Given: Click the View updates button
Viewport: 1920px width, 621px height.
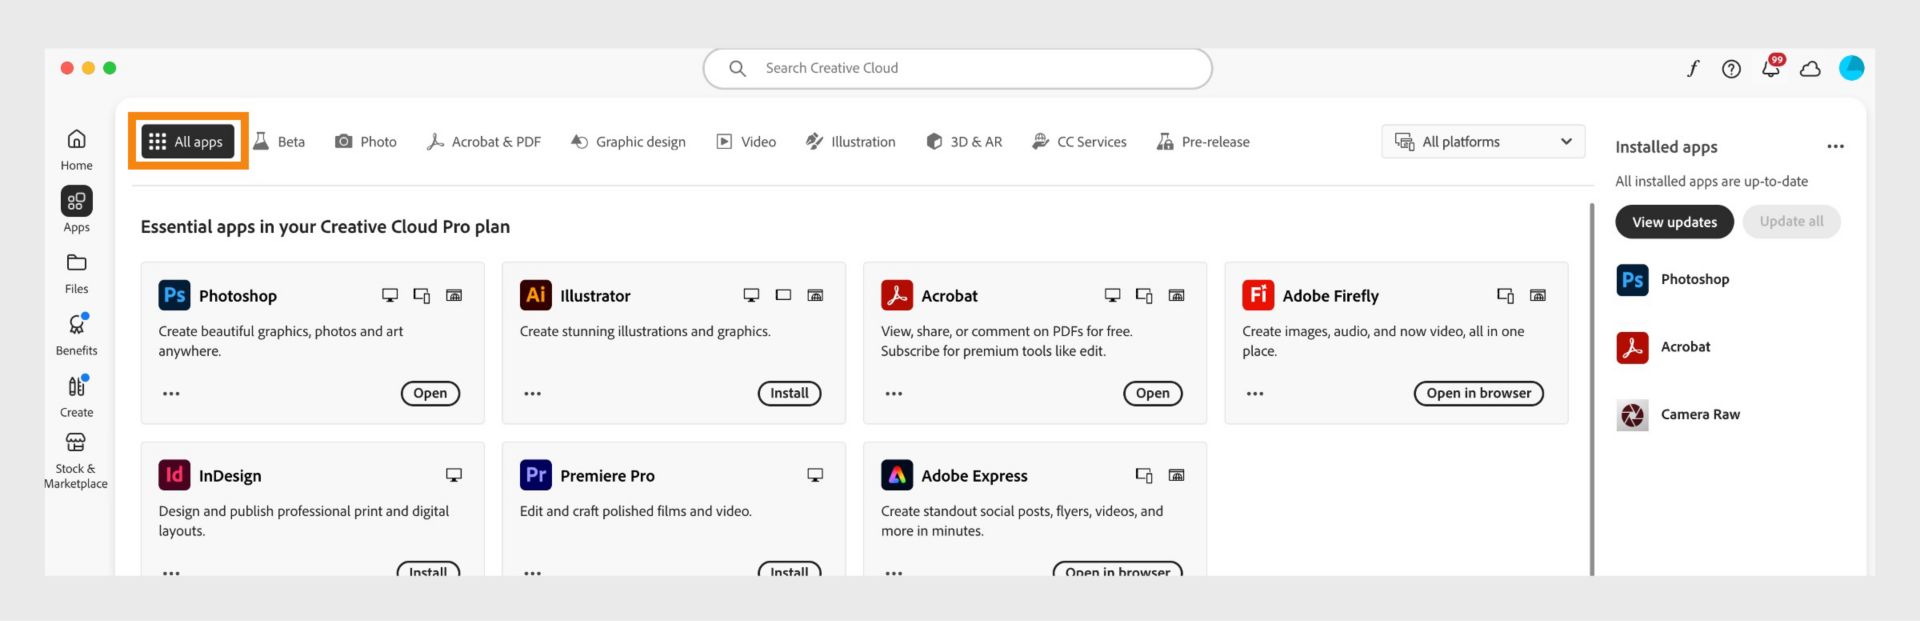Looking at the screenshot, I should point(1674,222).
